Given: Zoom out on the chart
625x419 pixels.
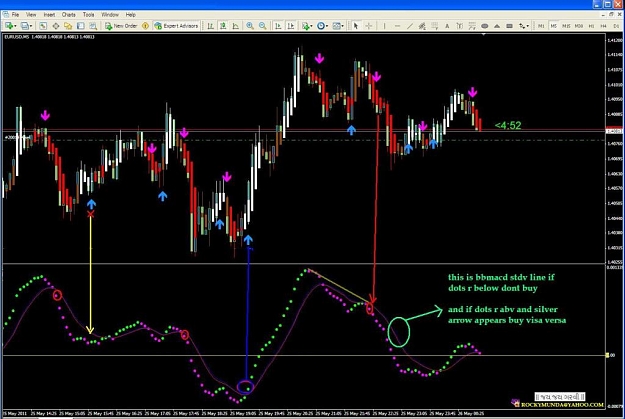Looking at the screenshot, I should click(x=263, y=26).
